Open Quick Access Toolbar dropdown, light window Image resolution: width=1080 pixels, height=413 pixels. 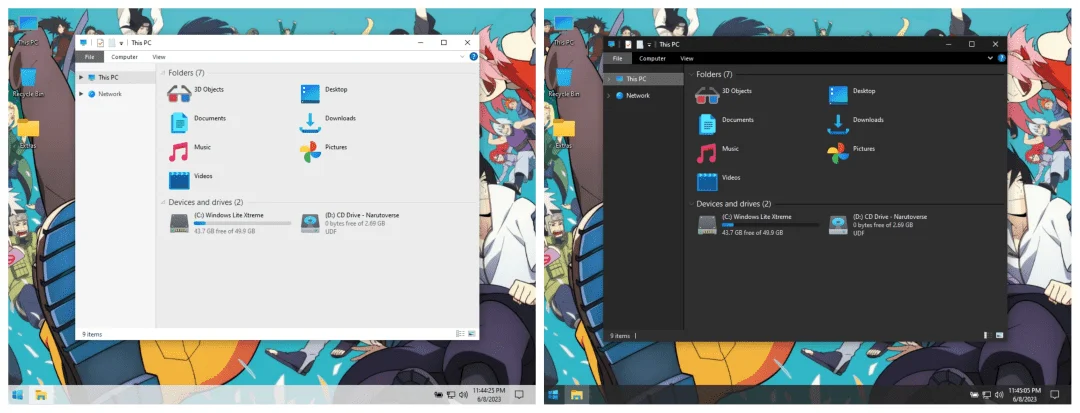[121, 43]
